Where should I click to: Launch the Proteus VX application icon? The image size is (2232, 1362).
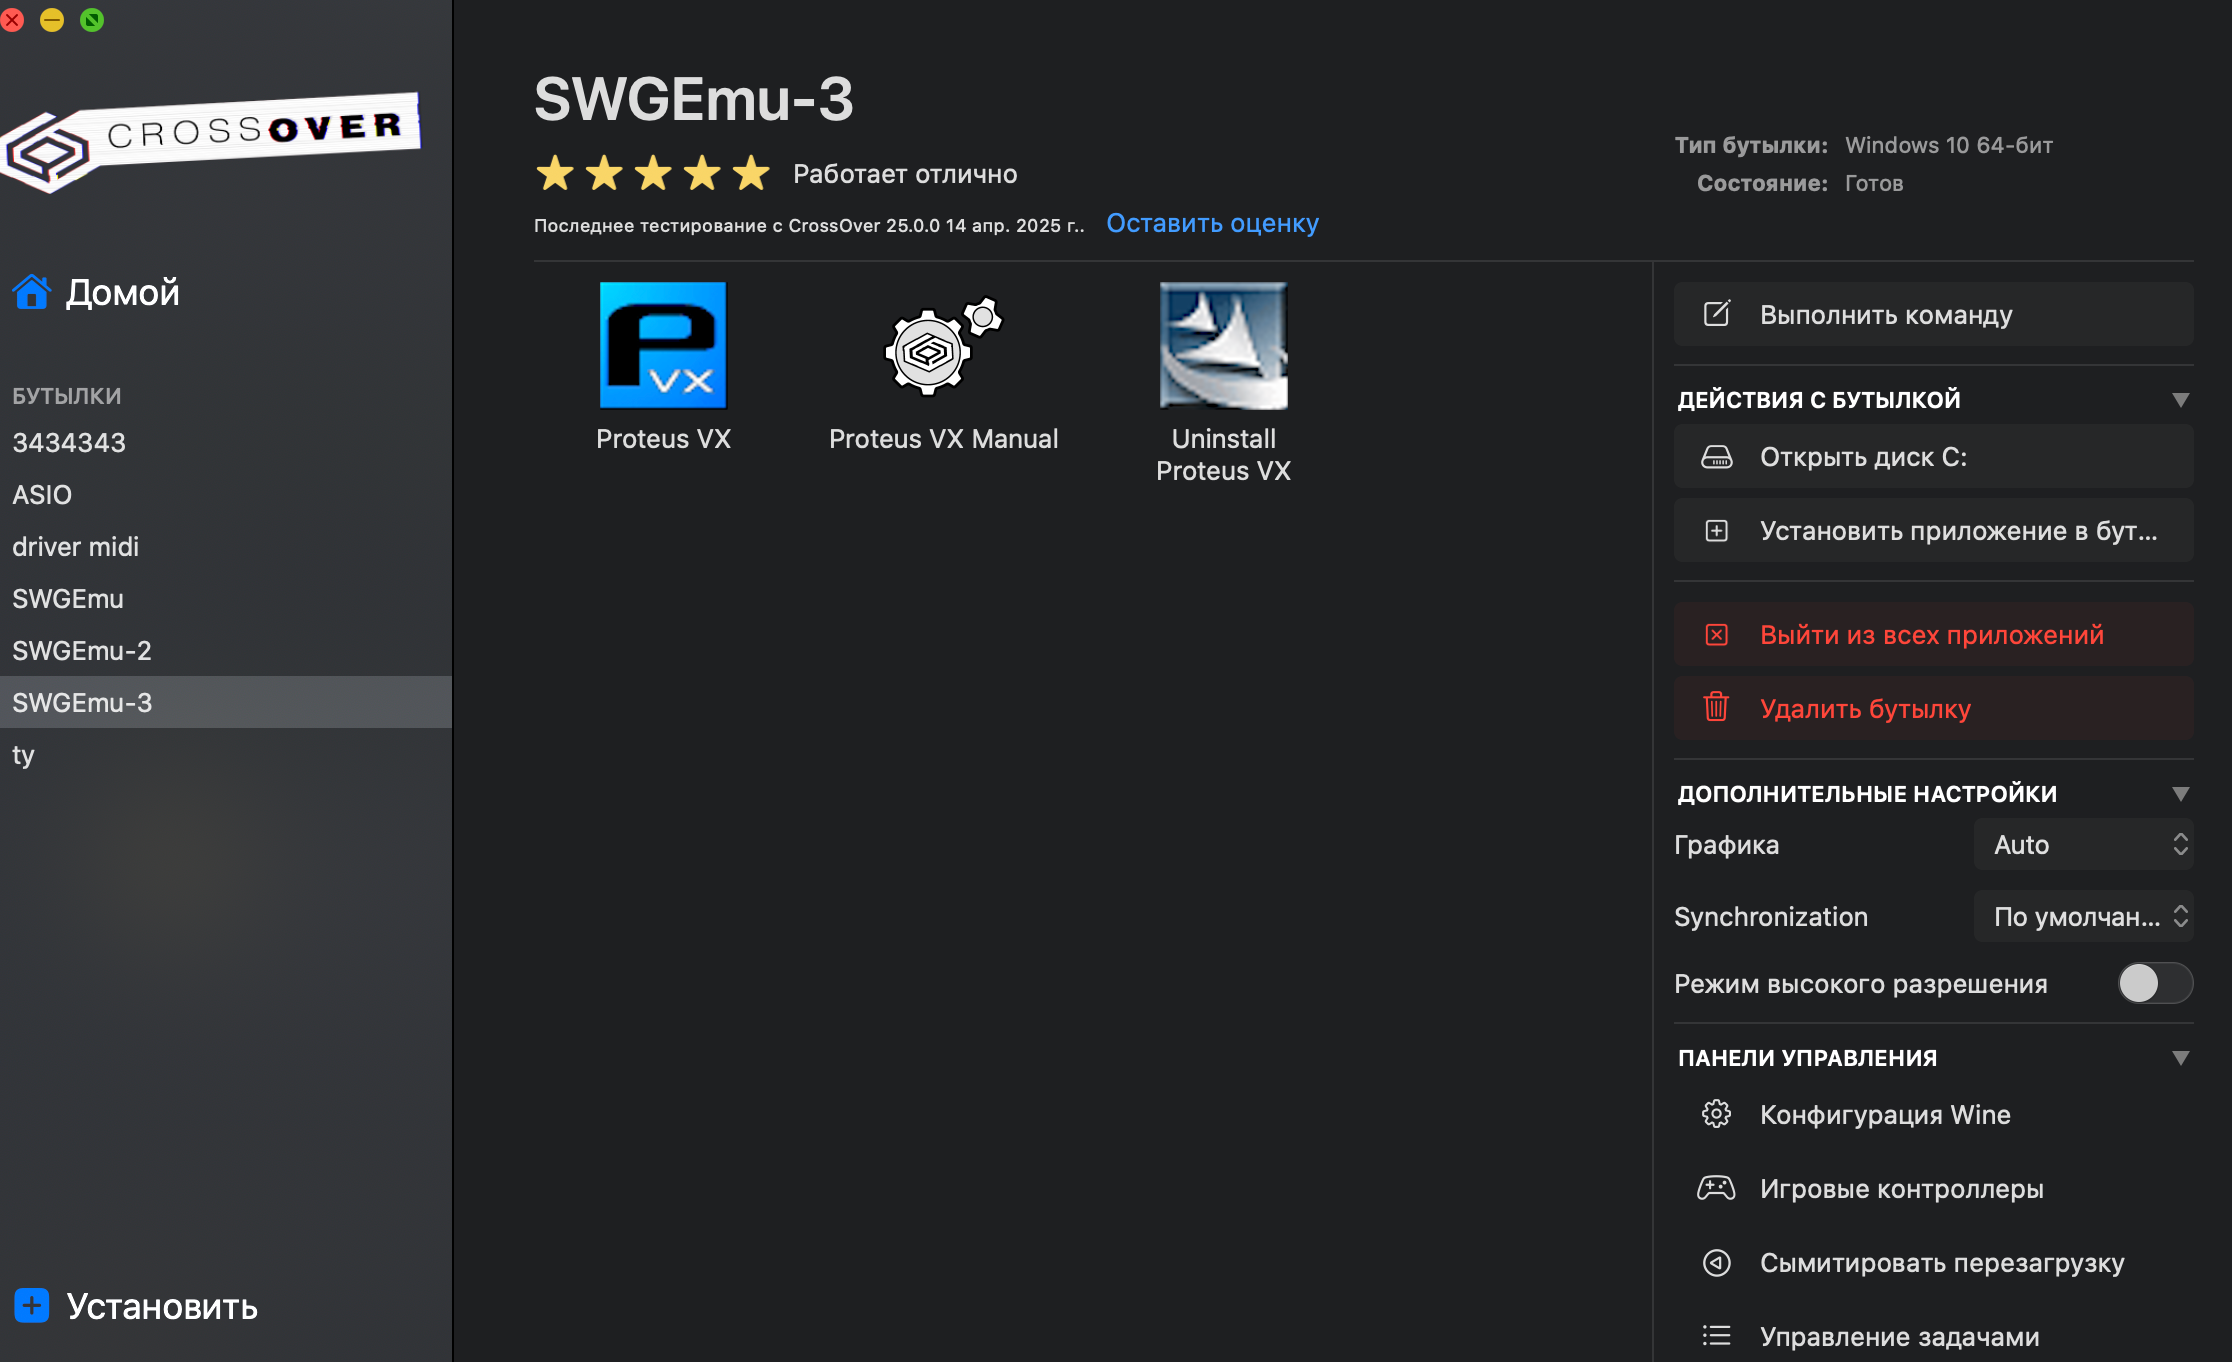[663, 346]
